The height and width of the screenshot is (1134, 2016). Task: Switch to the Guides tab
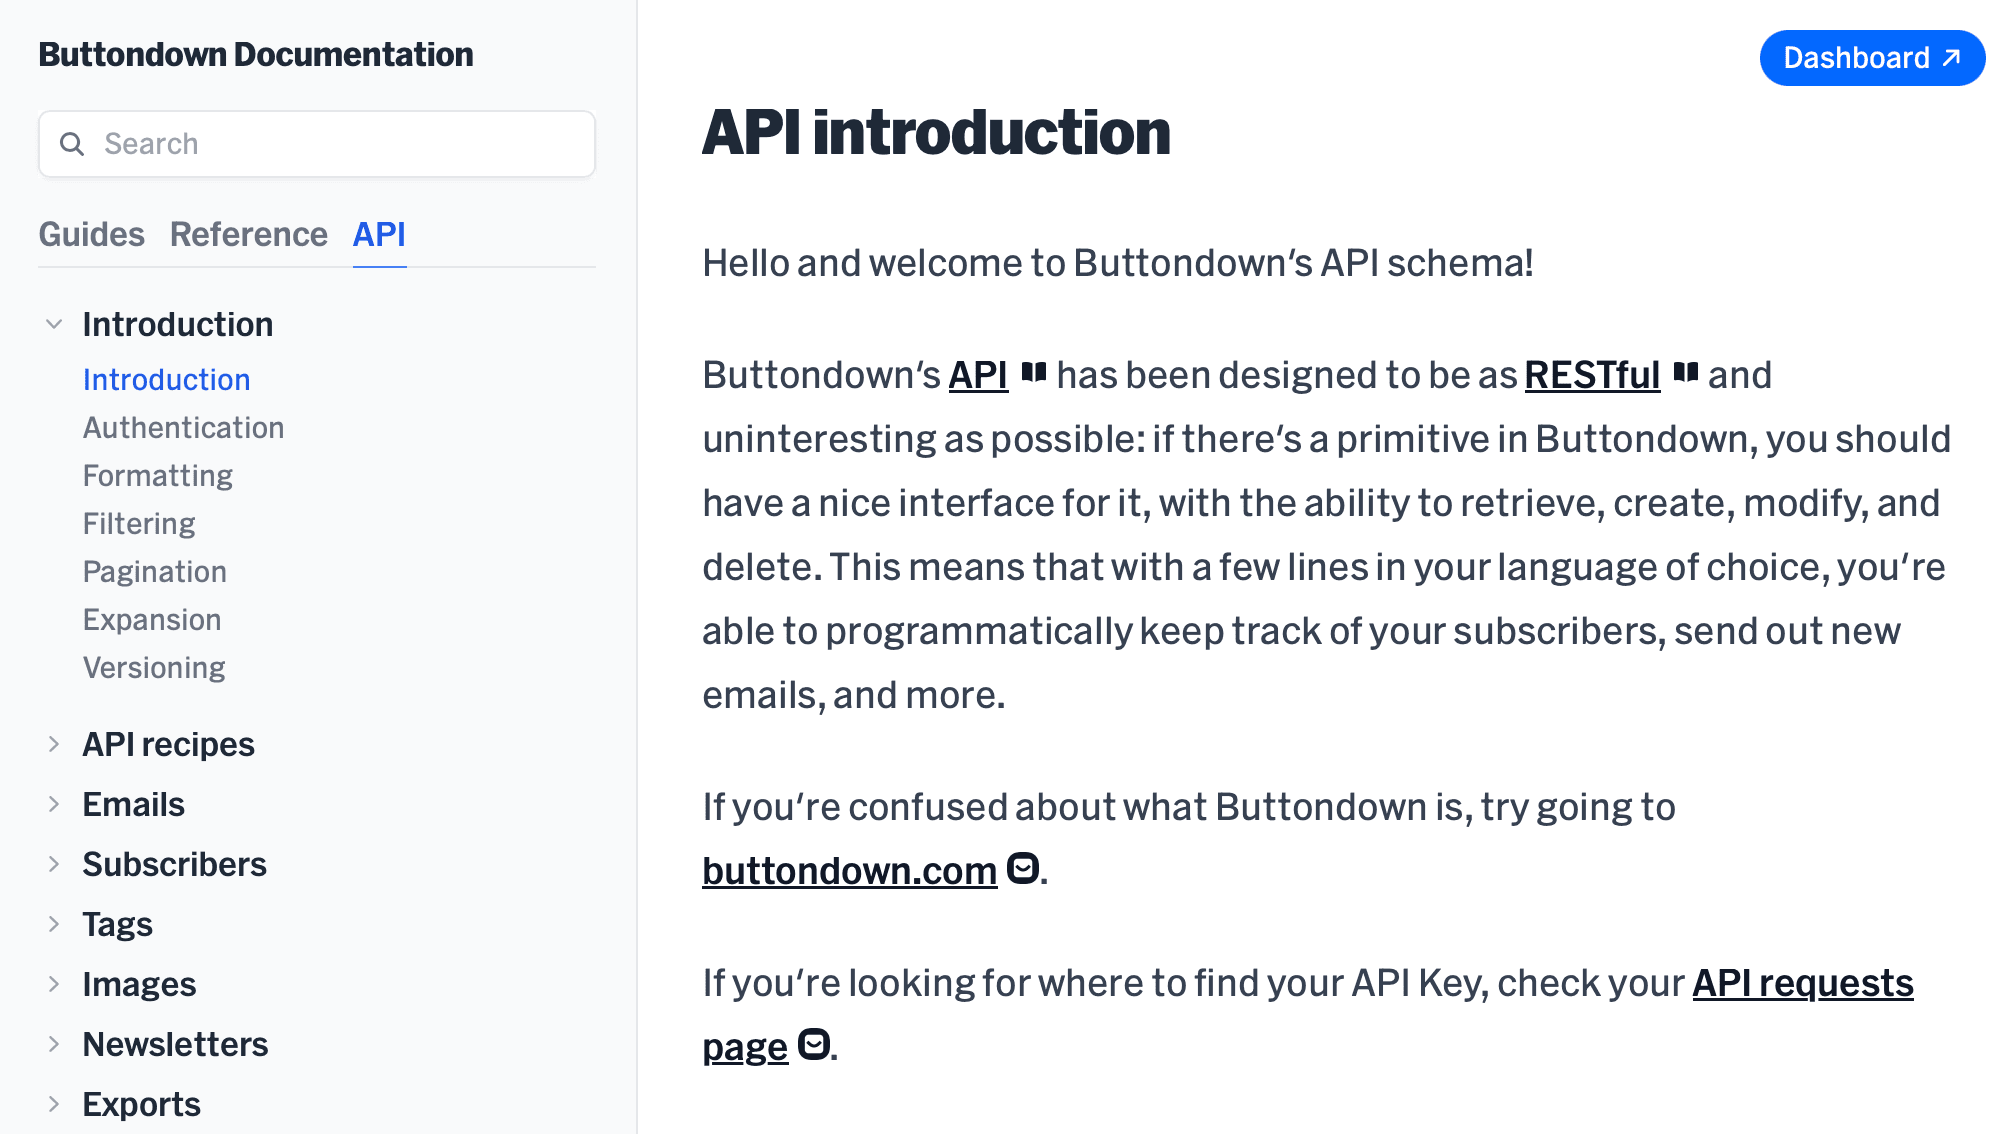pyautogui.click(x=92, y=234)
